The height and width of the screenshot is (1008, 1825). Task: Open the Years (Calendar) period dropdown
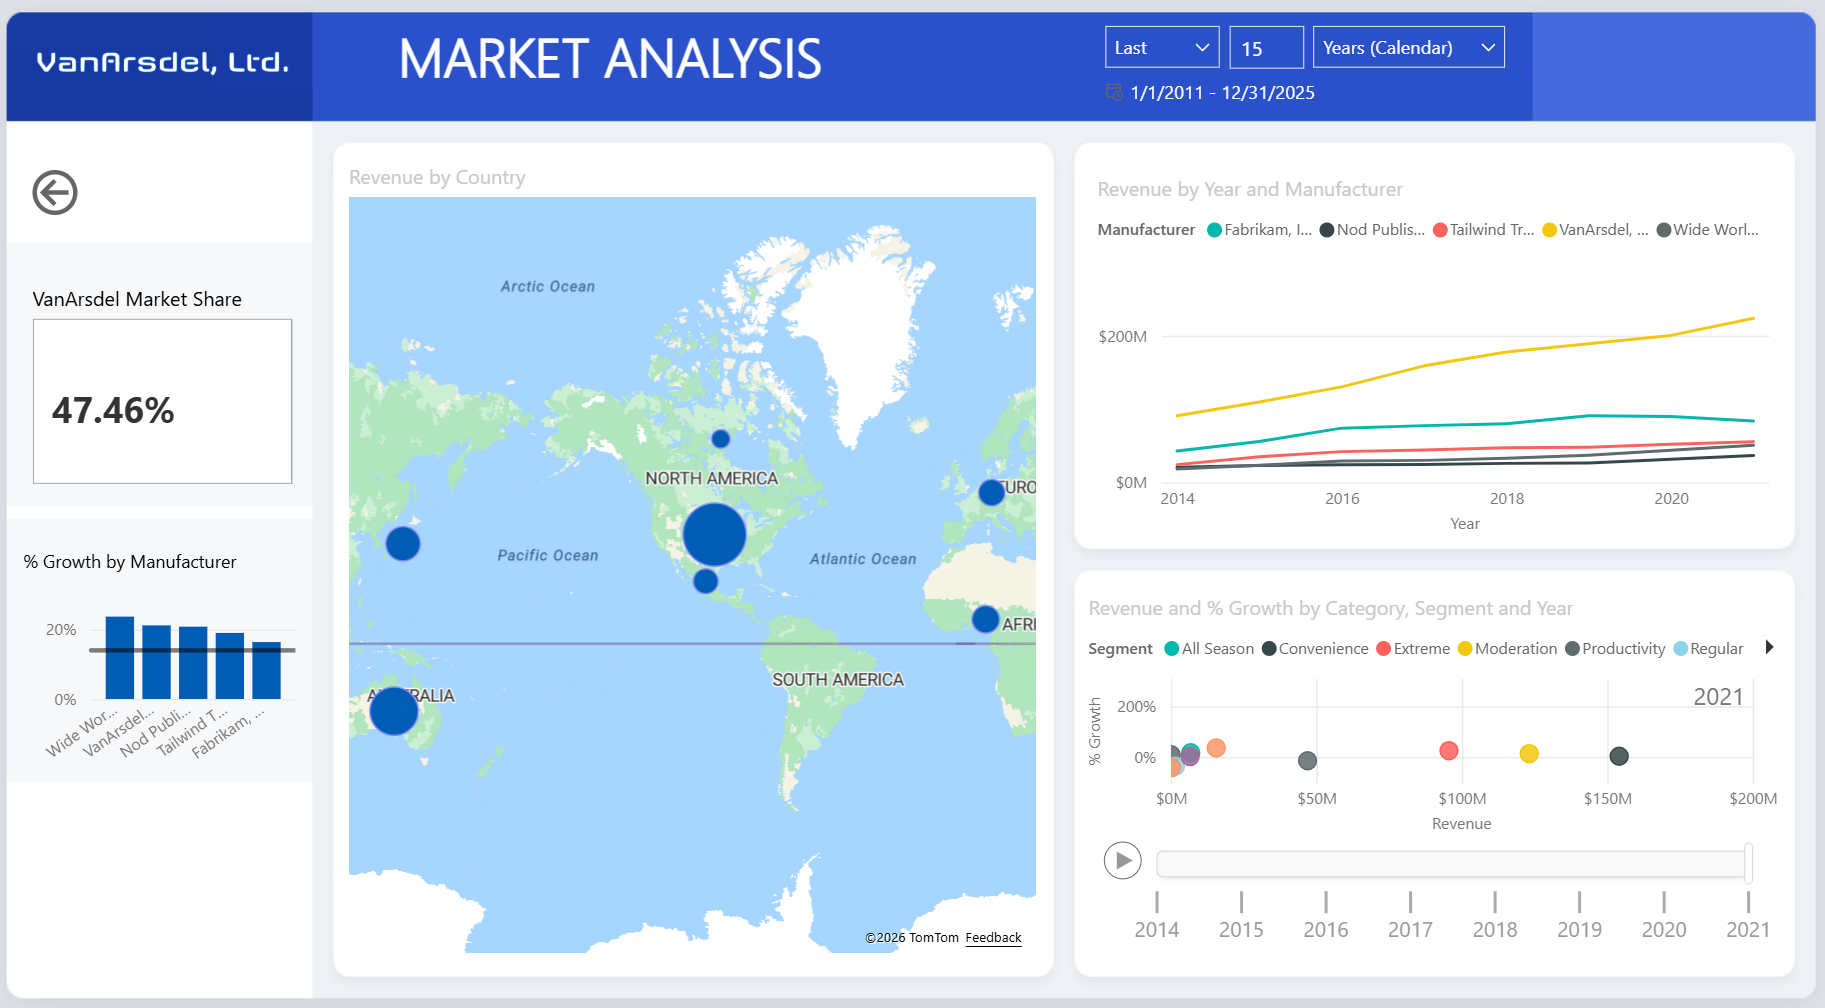(x=1408, y=47)
